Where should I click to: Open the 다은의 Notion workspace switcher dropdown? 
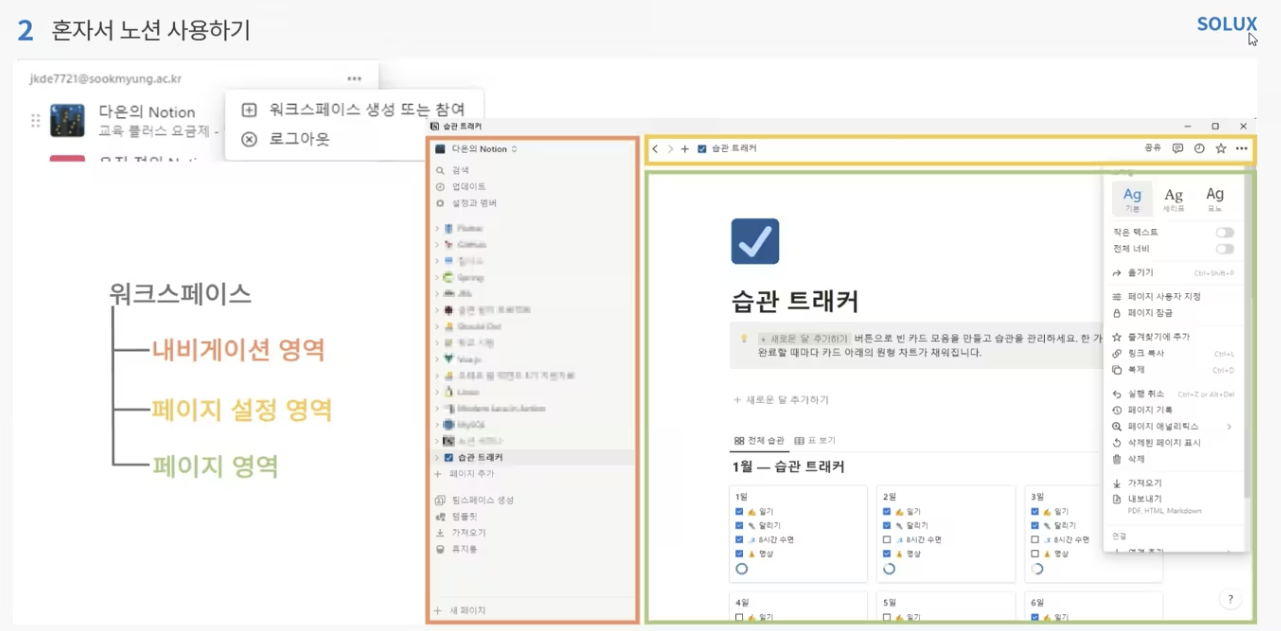(x=476, y=149)
